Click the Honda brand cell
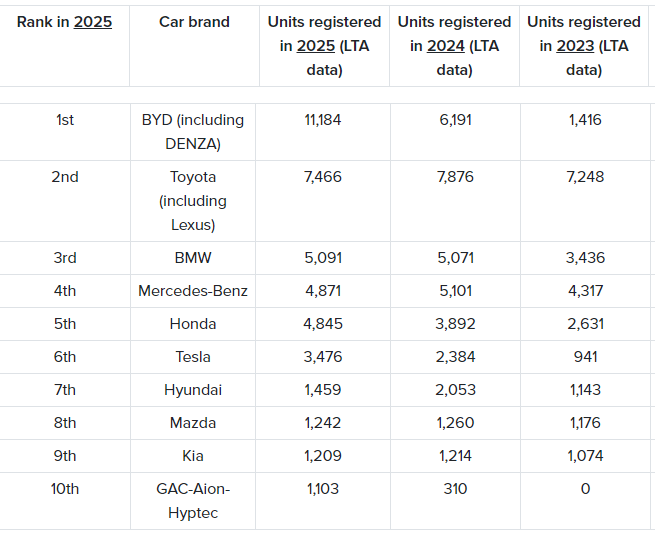The height and width of the screenshot is (535, 655). [193, 324]
